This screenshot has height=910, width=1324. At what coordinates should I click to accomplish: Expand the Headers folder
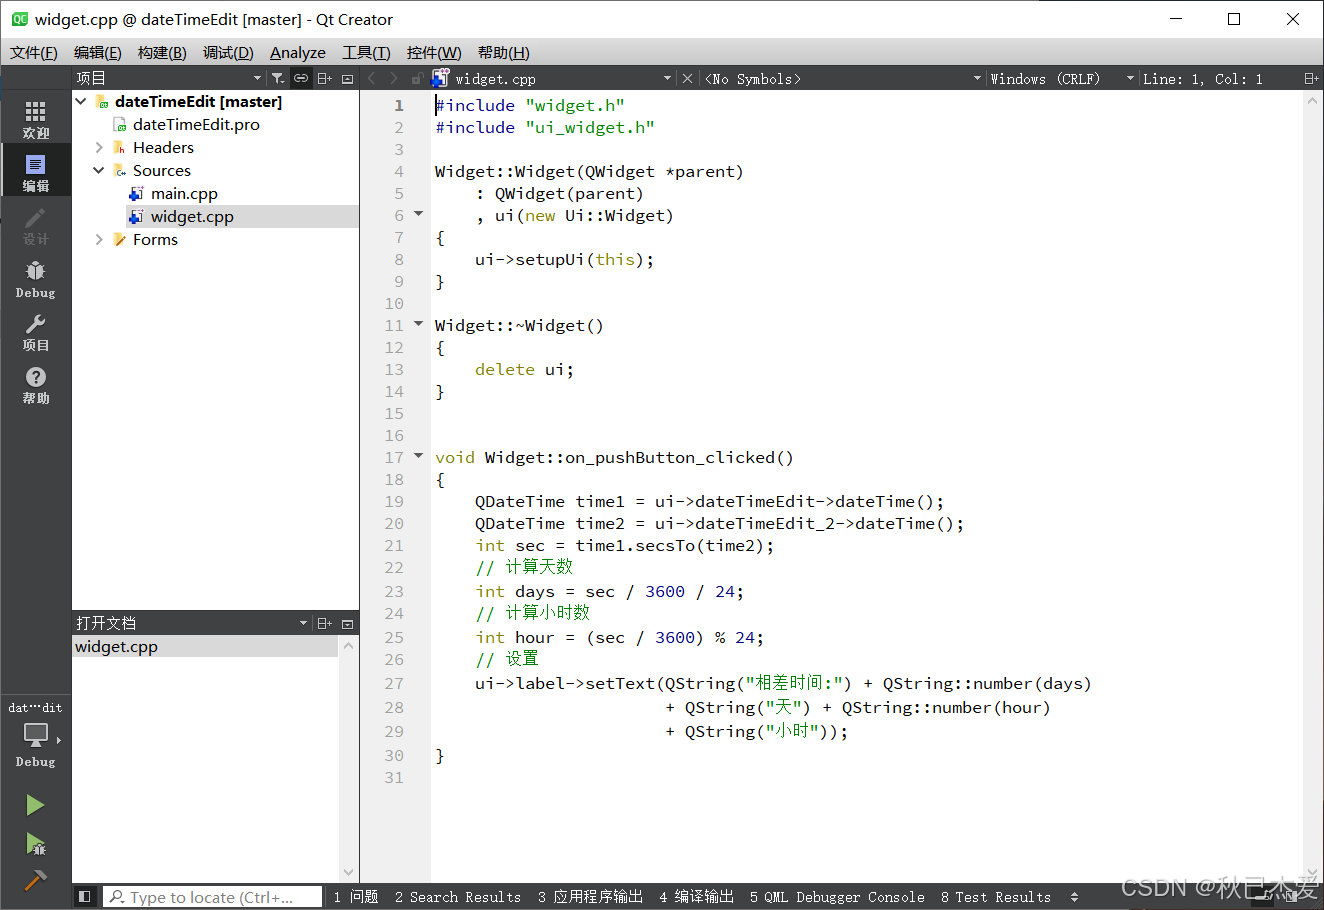point(97,147)
